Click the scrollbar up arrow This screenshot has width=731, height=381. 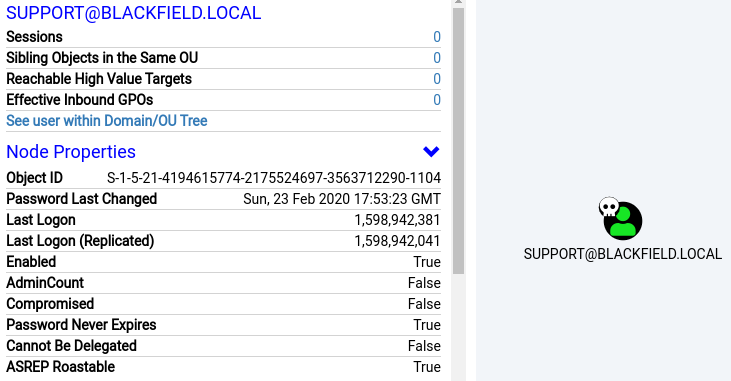pyautogui.click(x=458, y=2)
